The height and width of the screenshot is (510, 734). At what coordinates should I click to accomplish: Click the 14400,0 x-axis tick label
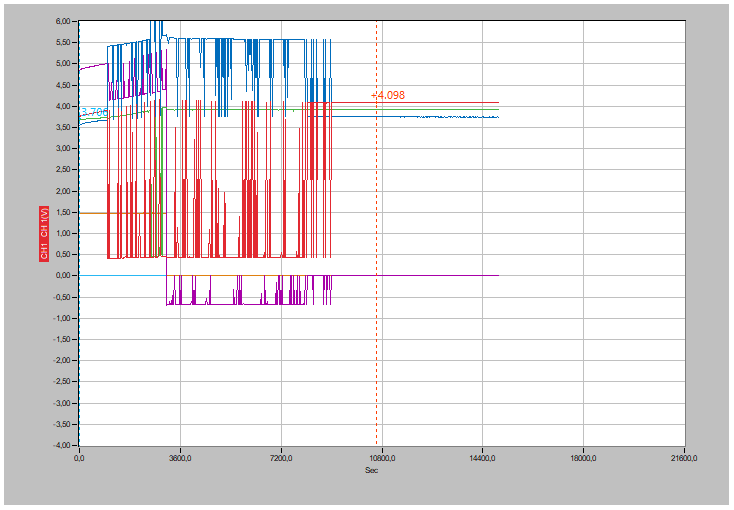484,458
